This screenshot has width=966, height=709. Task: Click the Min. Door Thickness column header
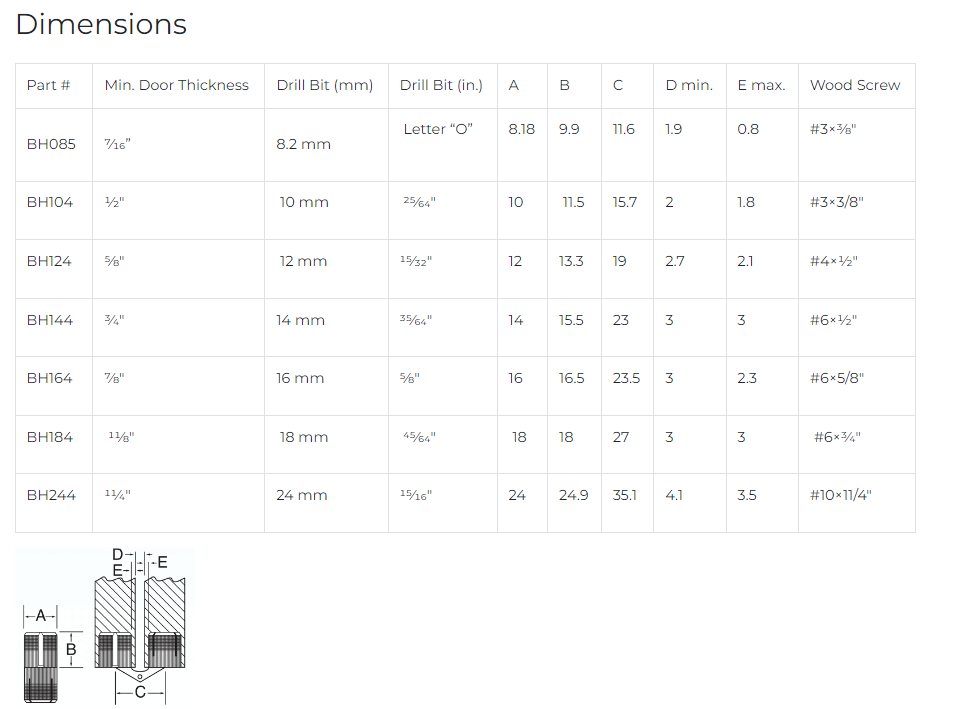pyautogui.click(x=177, y=85)
